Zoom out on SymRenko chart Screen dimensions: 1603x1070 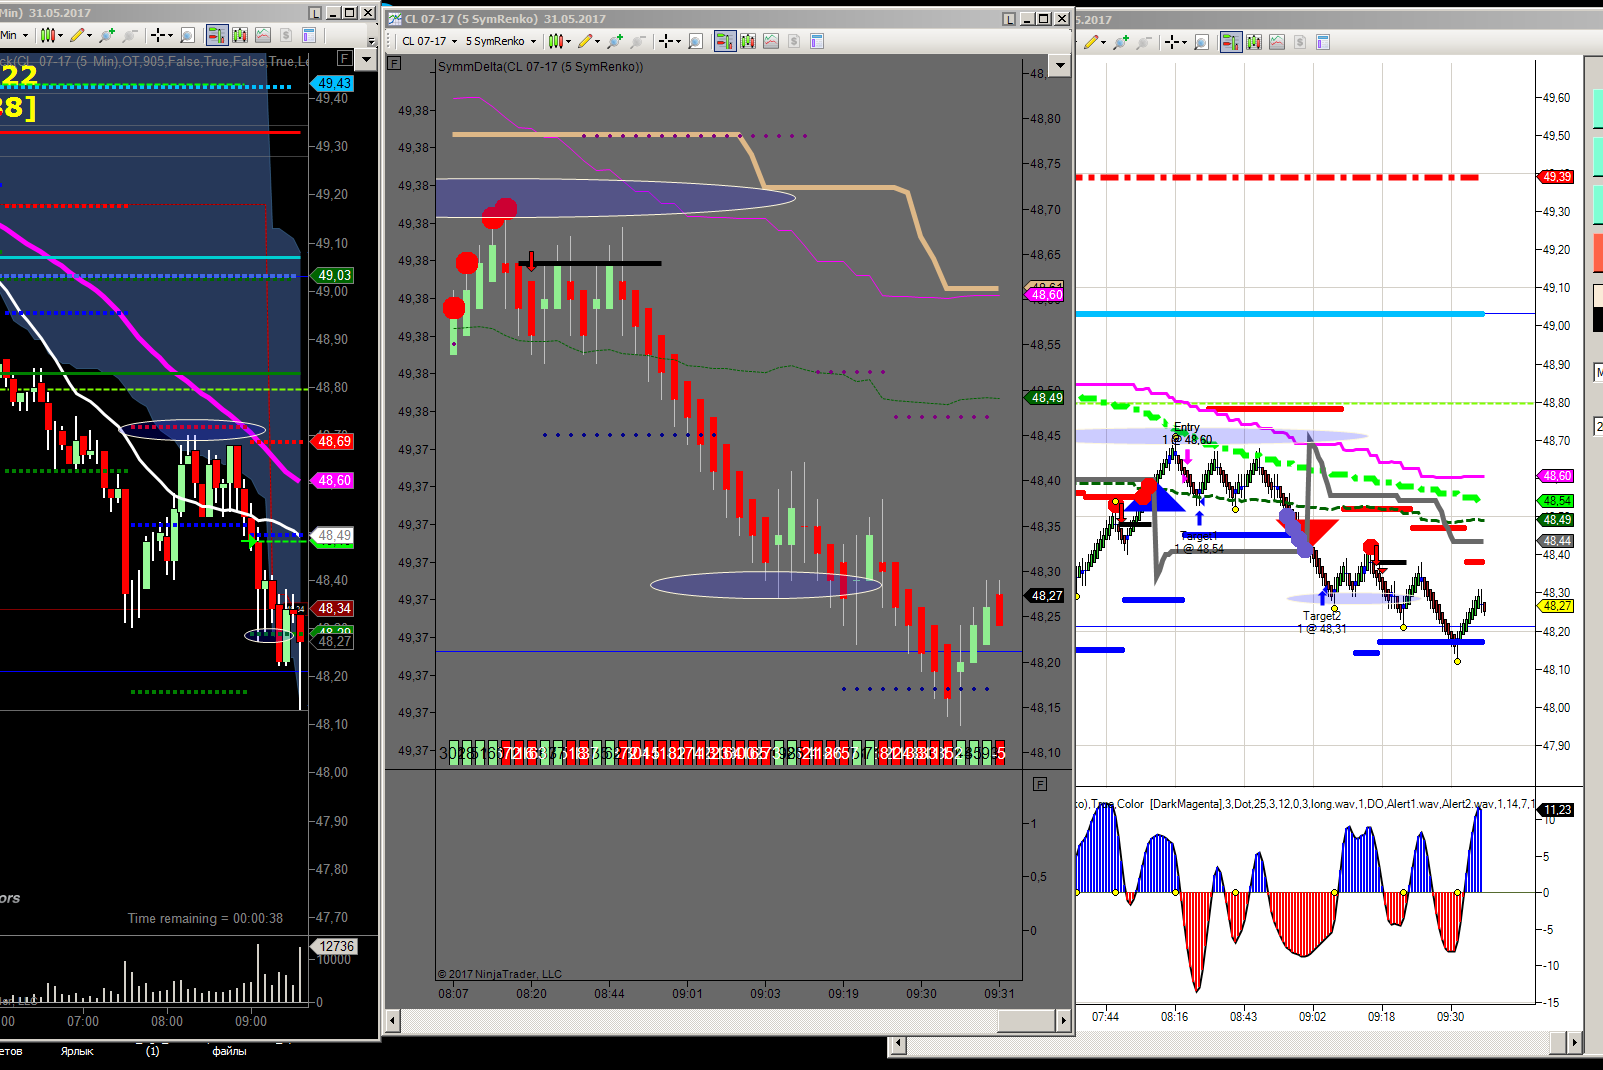(x=638, y=41)
